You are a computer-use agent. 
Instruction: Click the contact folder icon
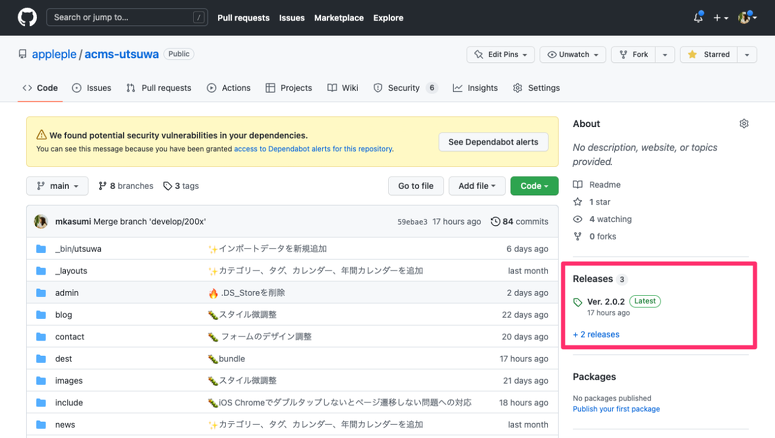coord(41,337)
